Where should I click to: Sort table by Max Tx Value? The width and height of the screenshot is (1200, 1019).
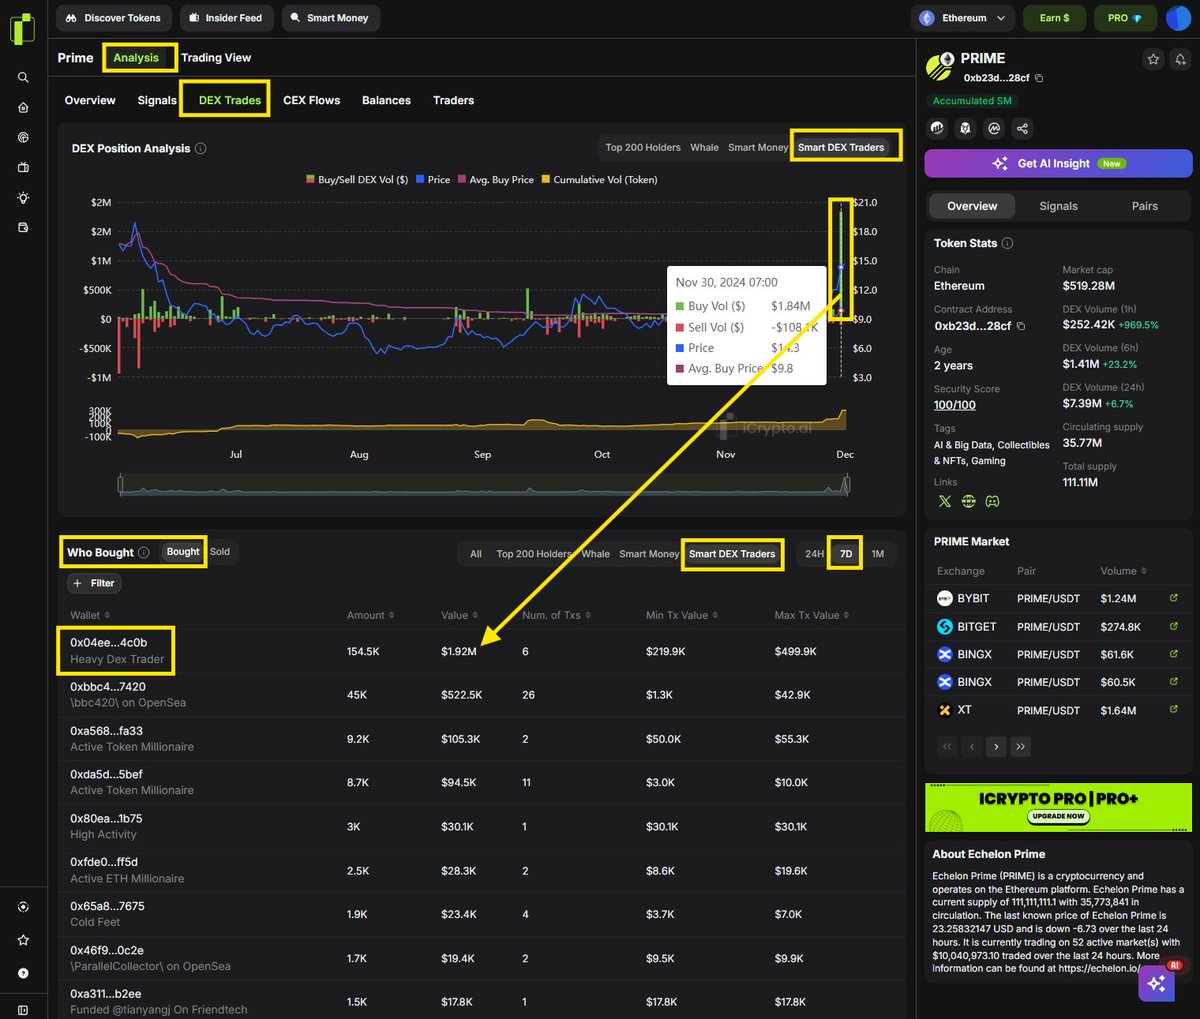coord(812,615)
